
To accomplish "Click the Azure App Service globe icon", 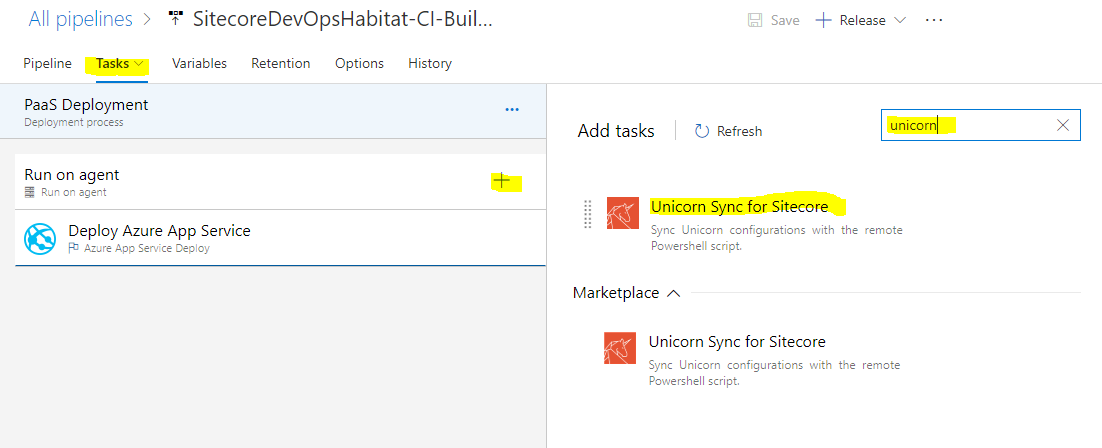I will pyautogui.click(x=39, y=238).
